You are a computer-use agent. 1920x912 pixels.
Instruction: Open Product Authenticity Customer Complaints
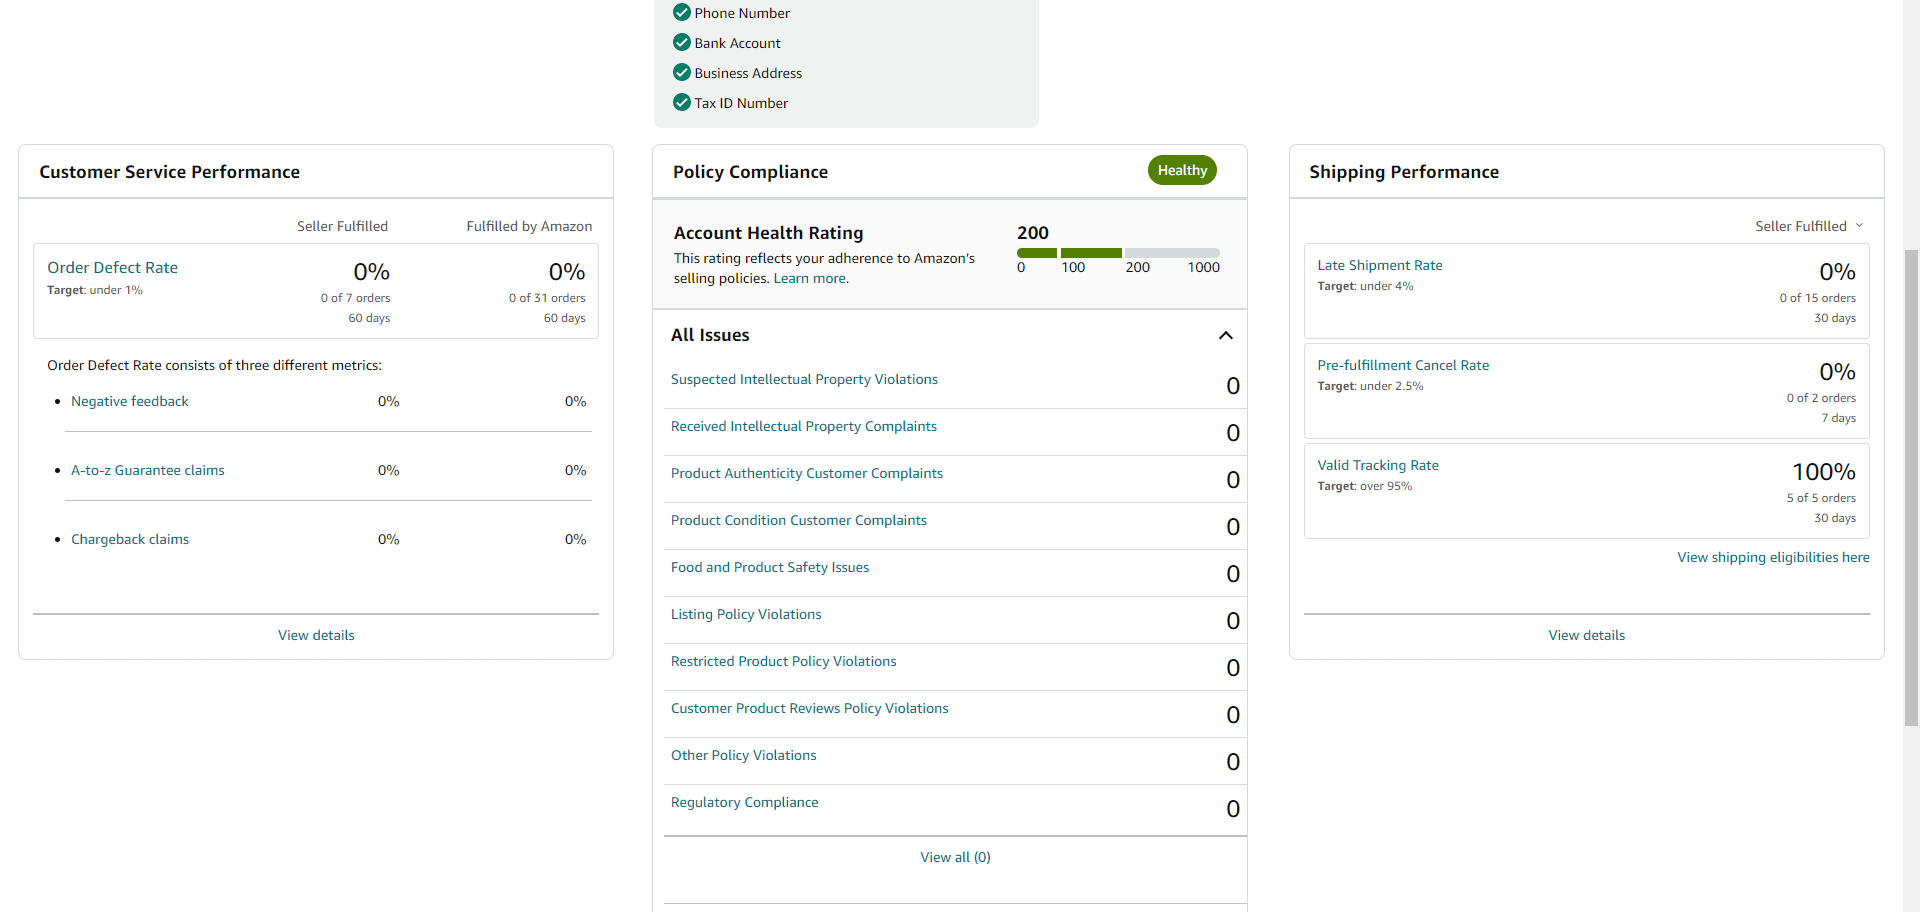point(806,473)
